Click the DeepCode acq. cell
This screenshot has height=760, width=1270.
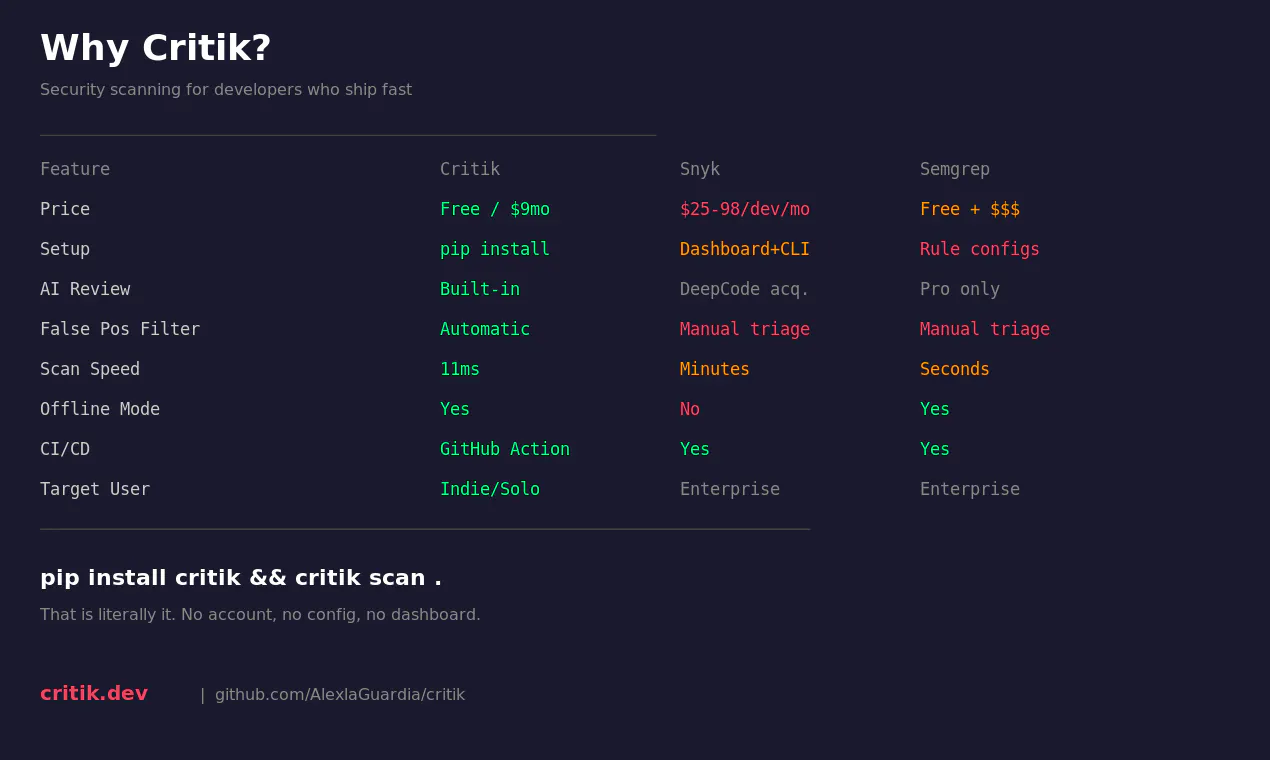(x=745, y=289)
